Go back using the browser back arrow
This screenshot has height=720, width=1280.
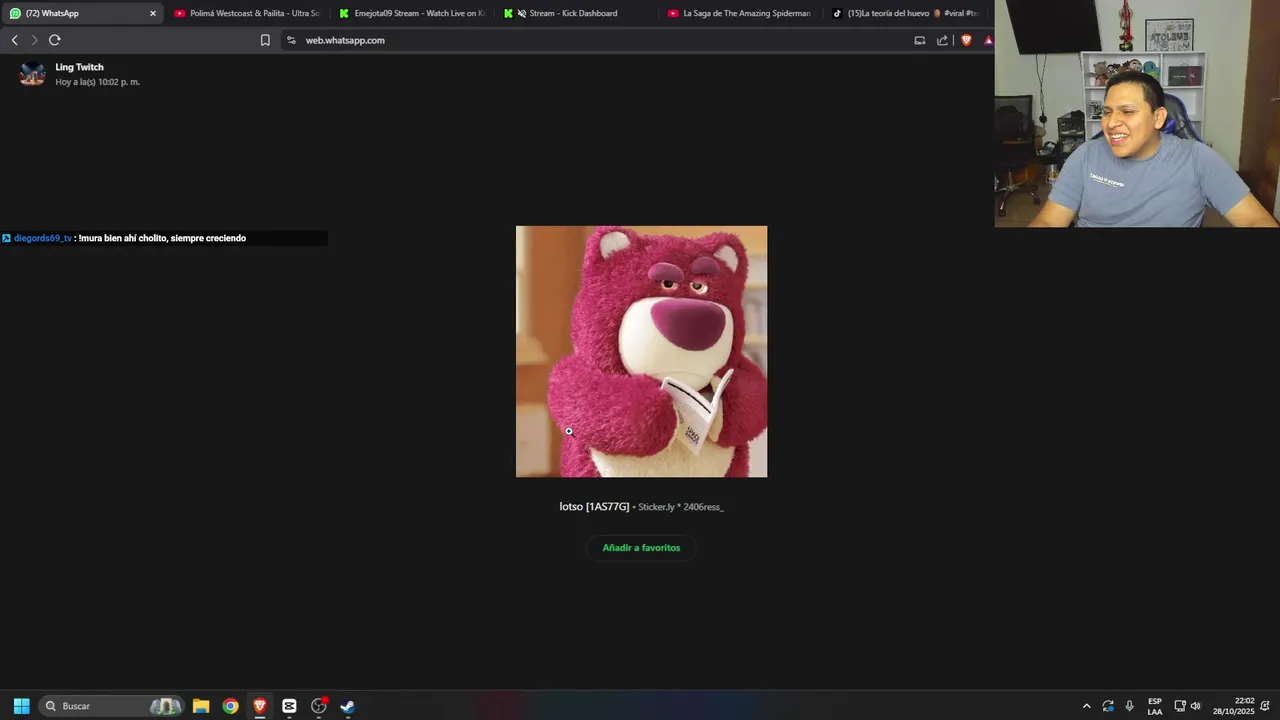[x=14, y=40]
